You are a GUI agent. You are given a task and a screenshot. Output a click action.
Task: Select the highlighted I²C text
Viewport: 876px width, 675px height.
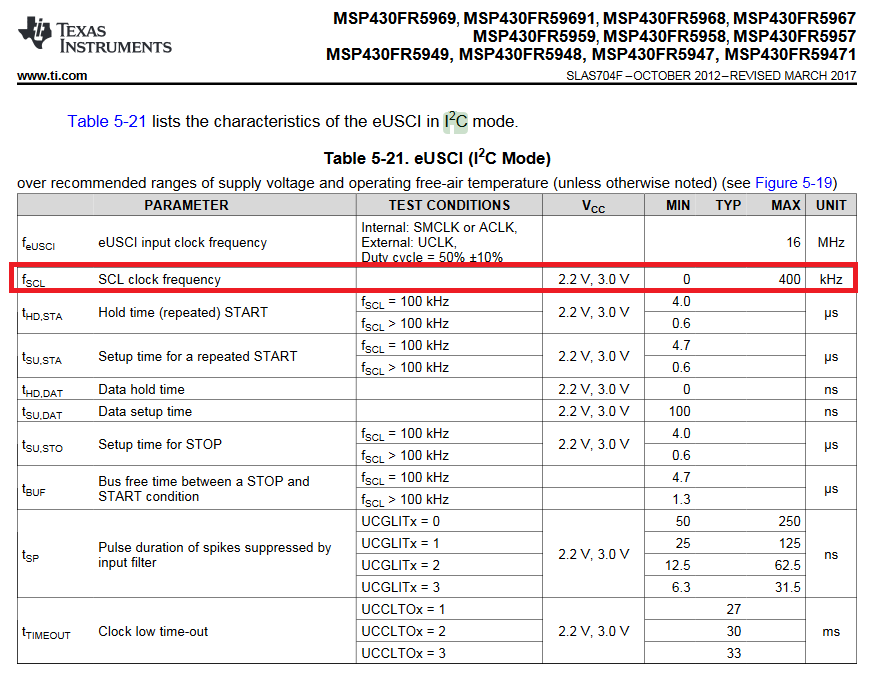[x=455, y=121]
